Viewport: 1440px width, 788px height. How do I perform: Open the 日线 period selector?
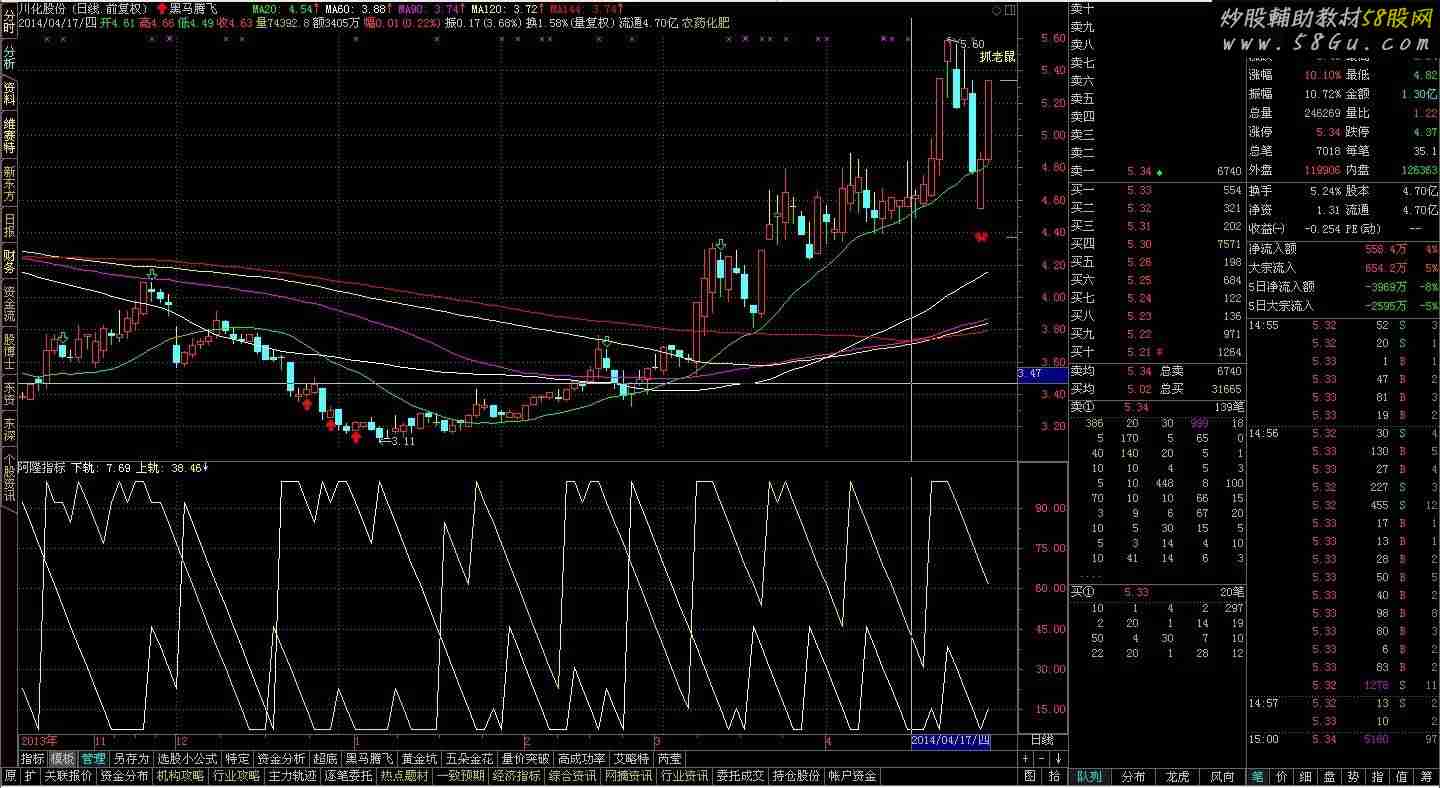(1042, 741)
